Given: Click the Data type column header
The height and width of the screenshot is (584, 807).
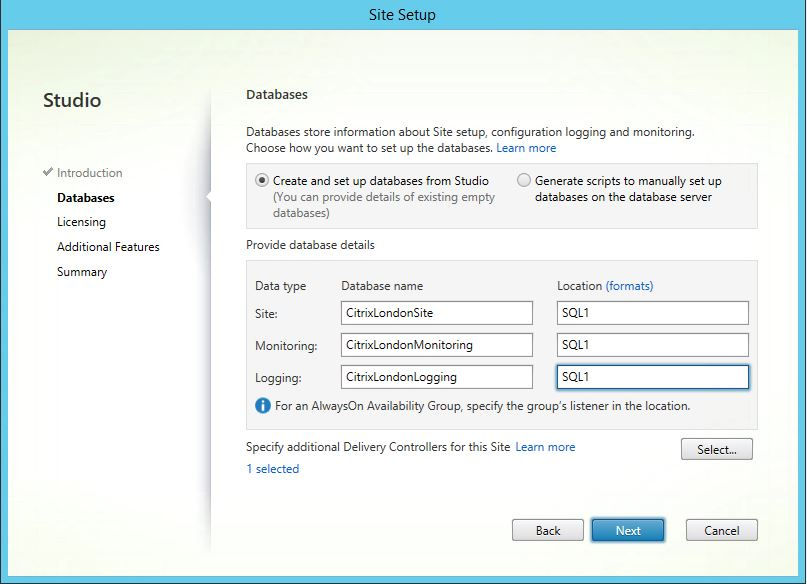Looking at the screenshot, I should tap(280, 286).
